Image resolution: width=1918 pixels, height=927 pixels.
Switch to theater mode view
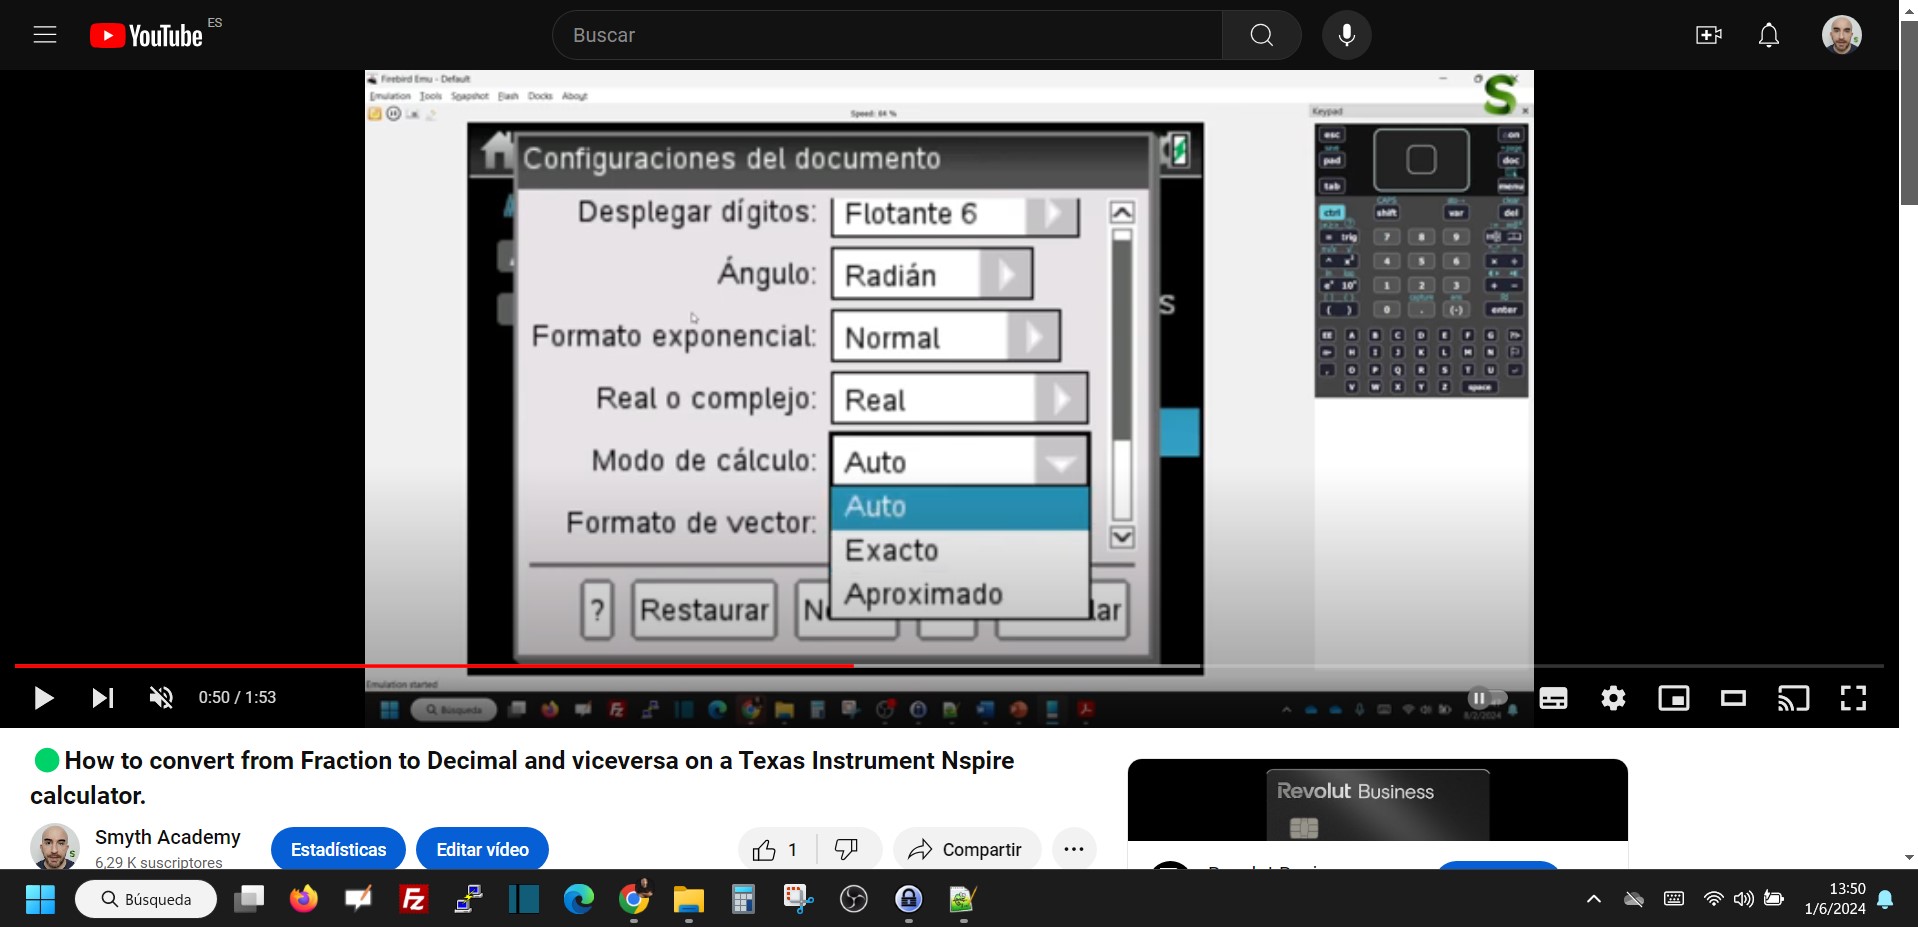coord(1733,698)
